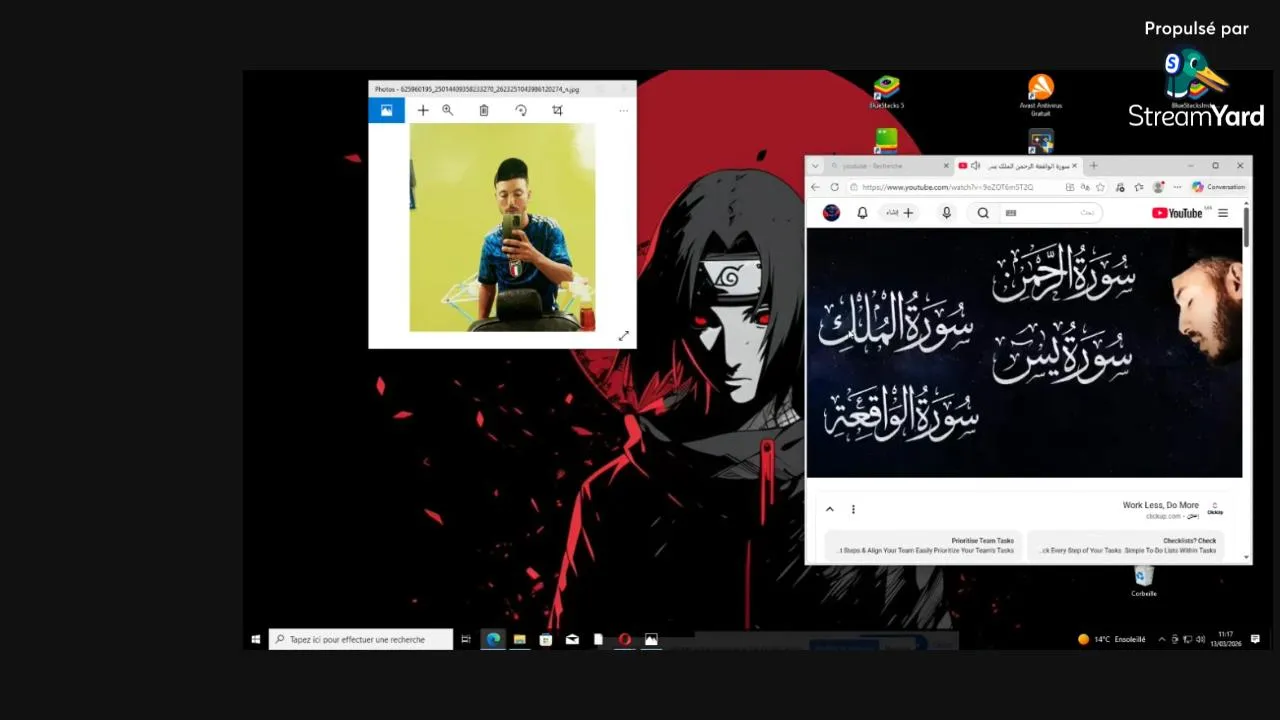The width and height of the screenshot is (1280, 720).
Task: Open YouTube notifications bell
Action: (862, 213)
